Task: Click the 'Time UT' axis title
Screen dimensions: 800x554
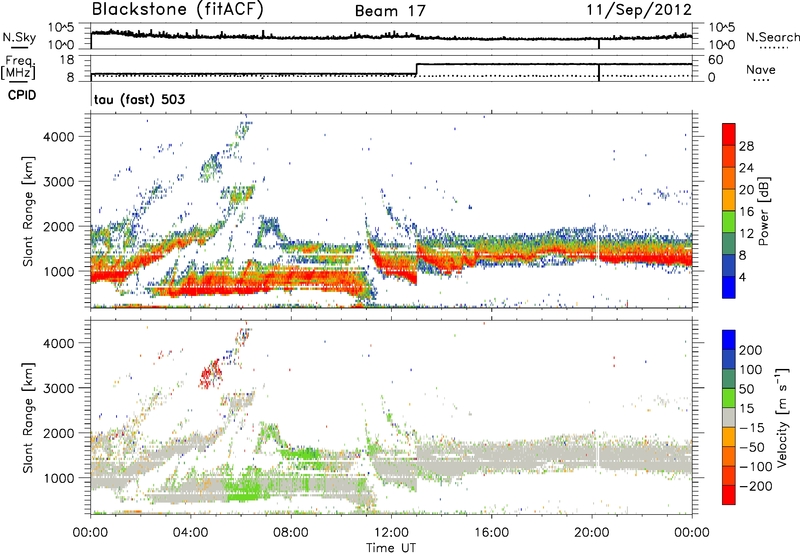Action: pos(391,548)
